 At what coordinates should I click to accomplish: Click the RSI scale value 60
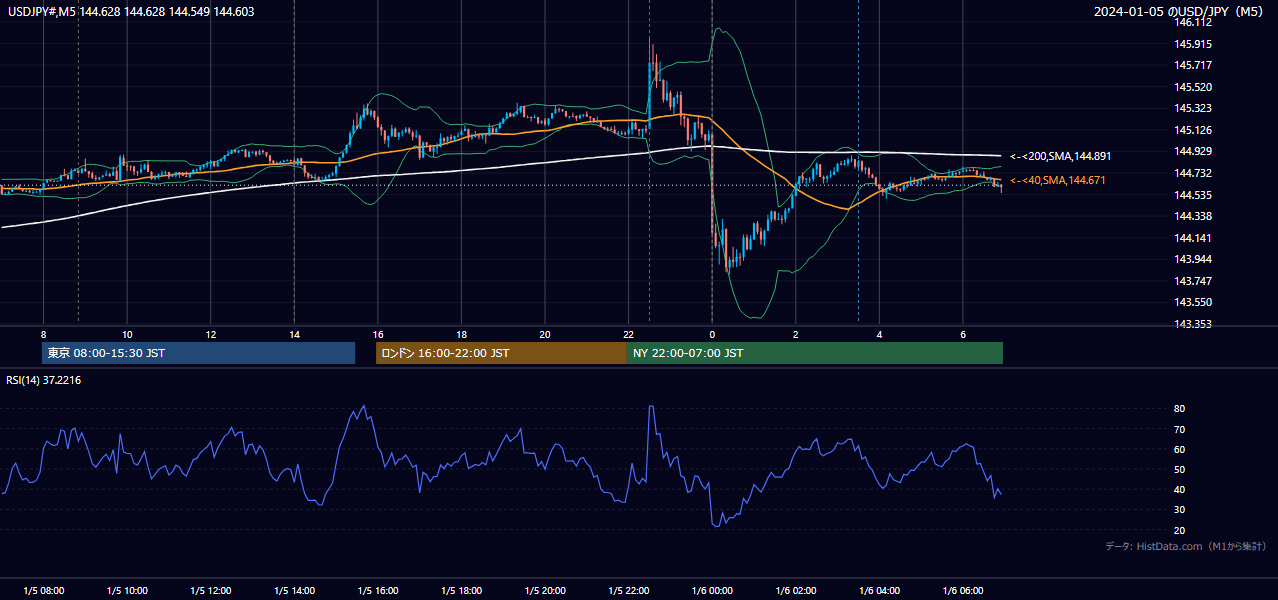point(1180,449)
